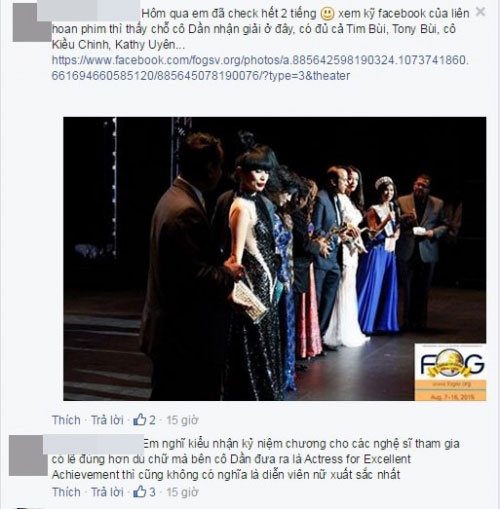Click the thumbs-up icon showing 3 likes
Image resolution: width=500 pixels, height=509 pixels.
pos(140,491)
